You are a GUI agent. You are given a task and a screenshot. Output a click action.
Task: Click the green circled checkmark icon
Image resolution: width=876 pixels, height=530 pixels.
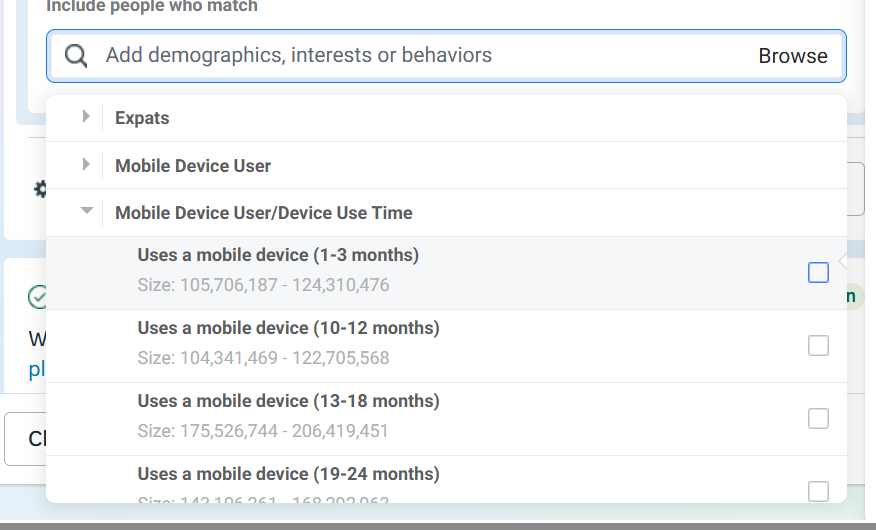tap(38, 297)
